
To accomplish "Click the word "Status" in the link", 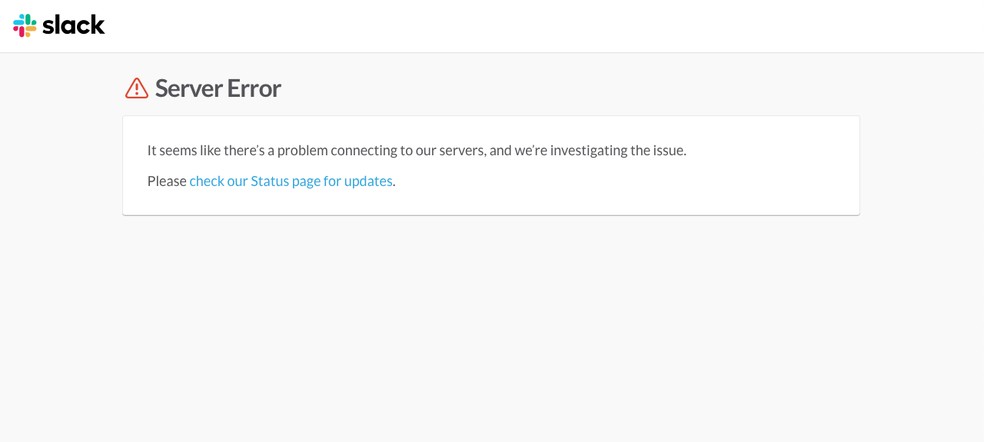I will [x=270, y=181].
